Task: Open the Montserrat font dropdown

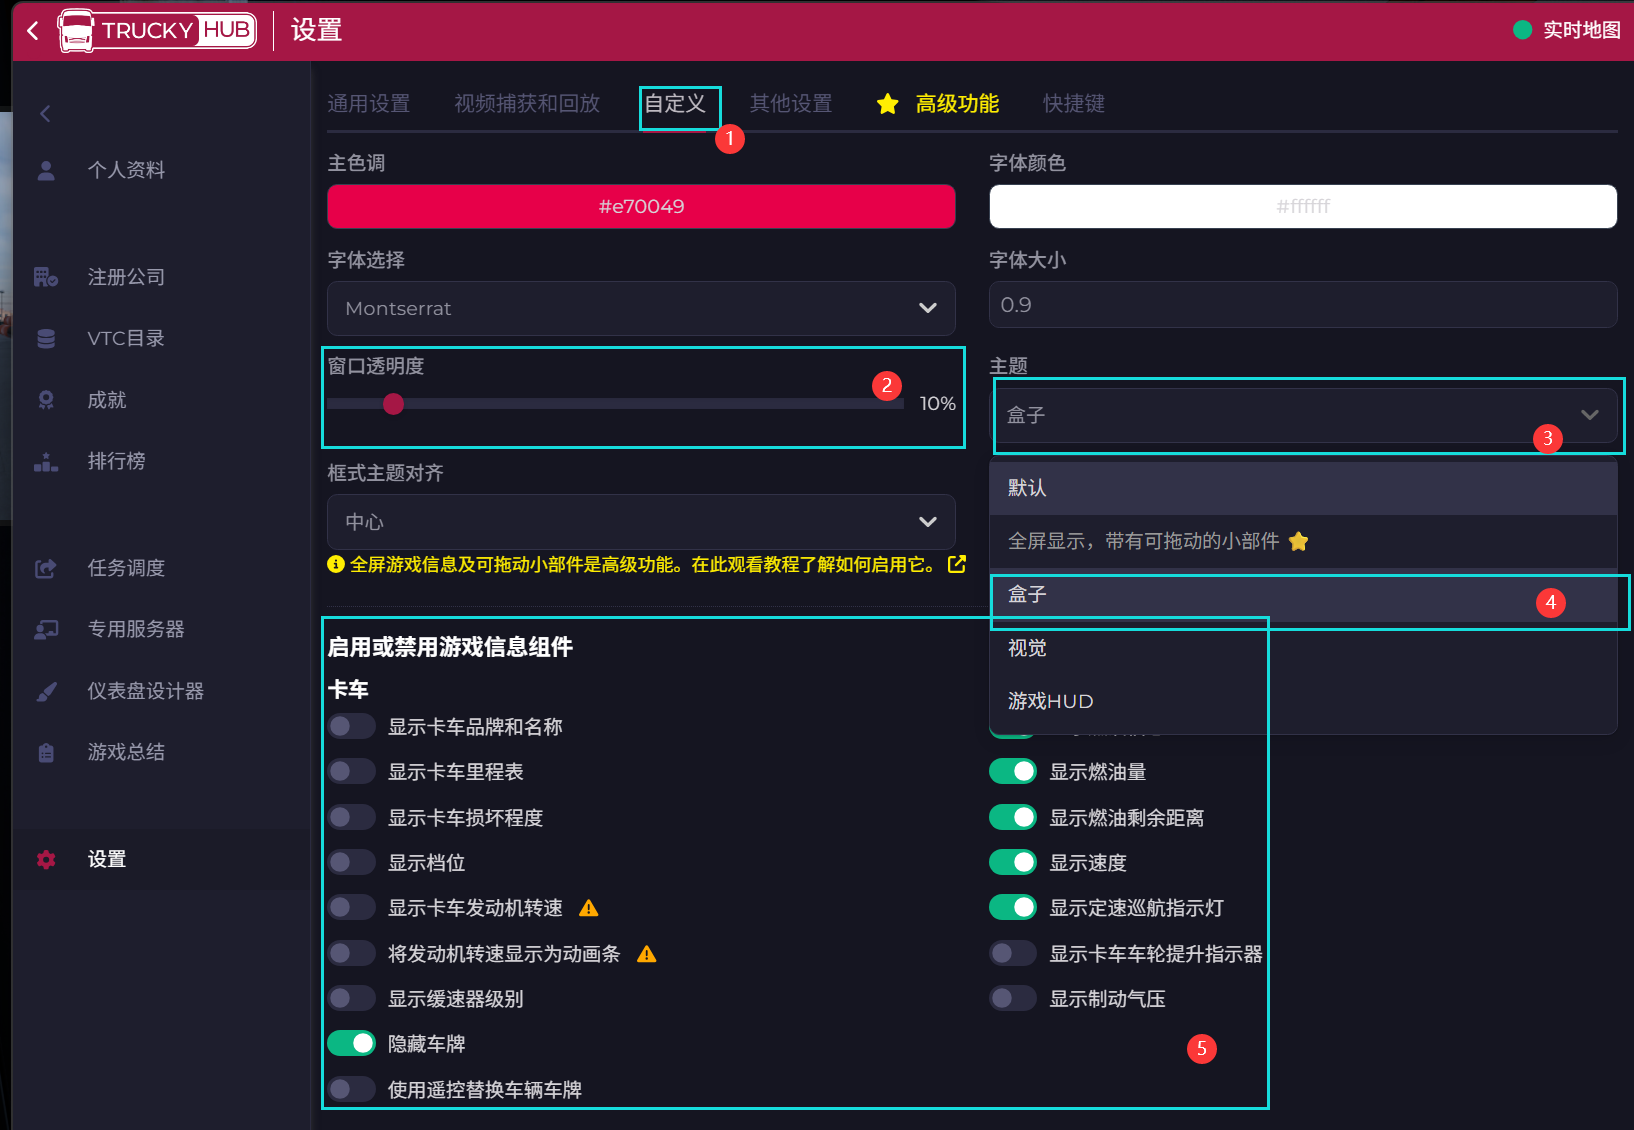Action: [641, 308]
